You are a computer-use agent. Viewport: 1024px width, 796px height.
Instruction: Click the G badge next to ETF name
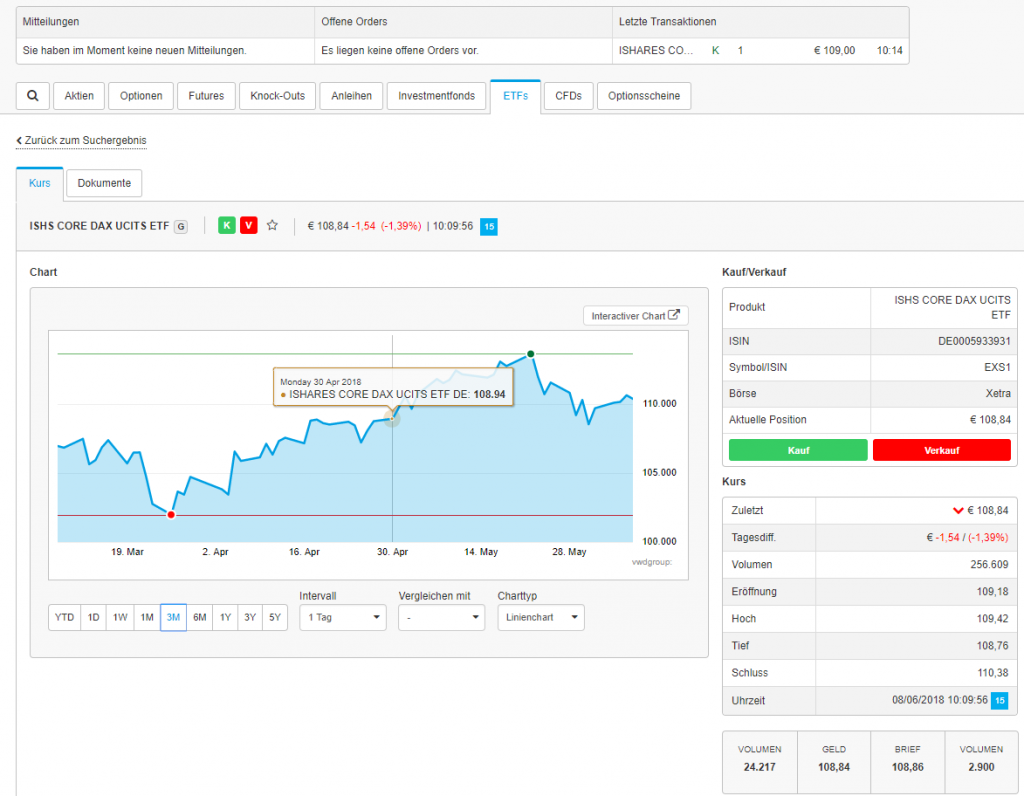(181, 226)
